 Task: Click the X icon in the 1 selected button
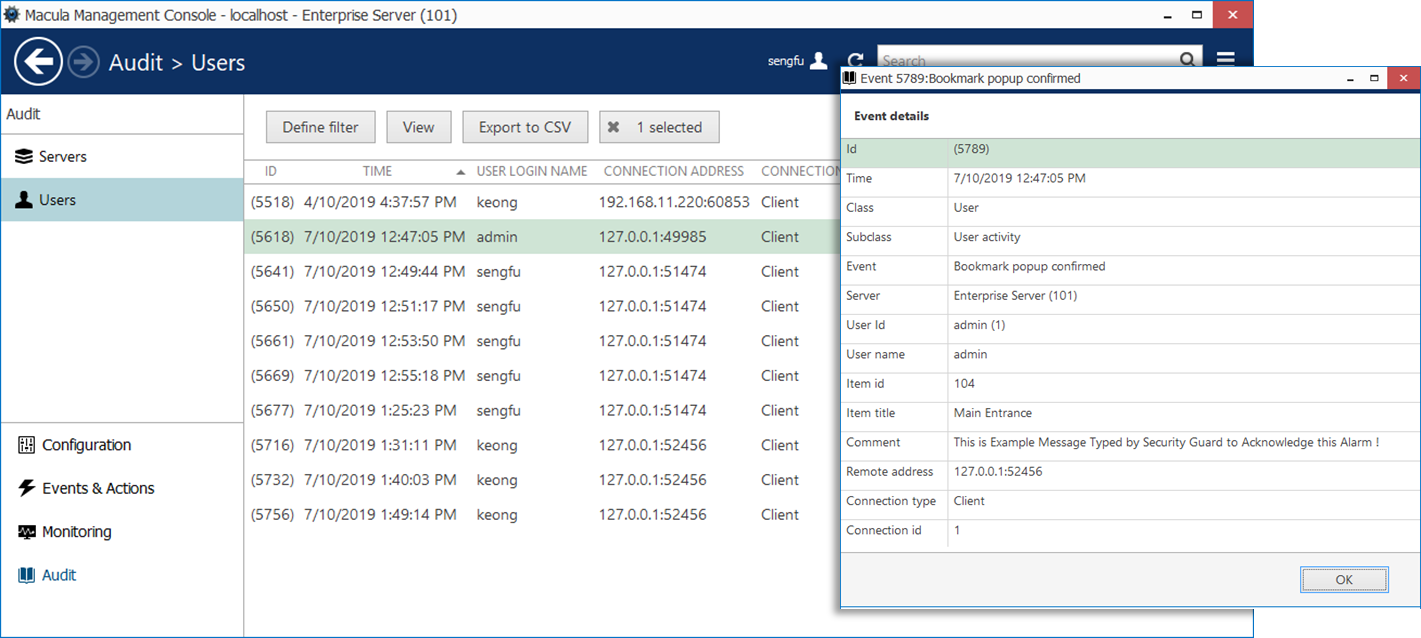point(614,127)
